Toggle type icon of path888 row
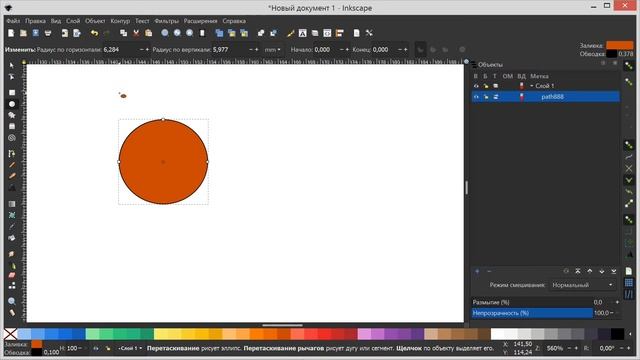Viewport: 640px width, 360px height. click(x=496, y=97)
